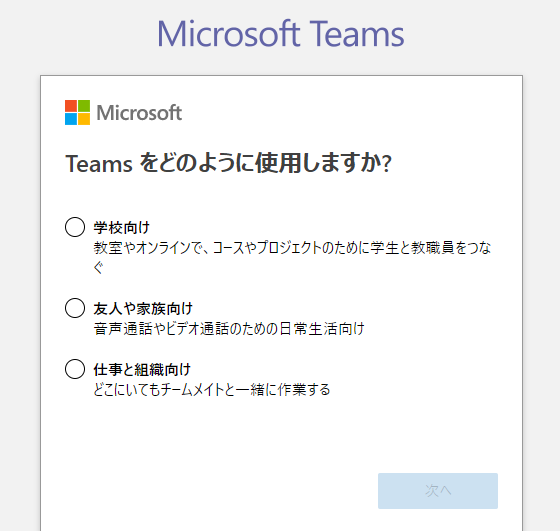The image size is (560, 531).
Task: Click the green square of Microsoft logo
Action: 84,106
